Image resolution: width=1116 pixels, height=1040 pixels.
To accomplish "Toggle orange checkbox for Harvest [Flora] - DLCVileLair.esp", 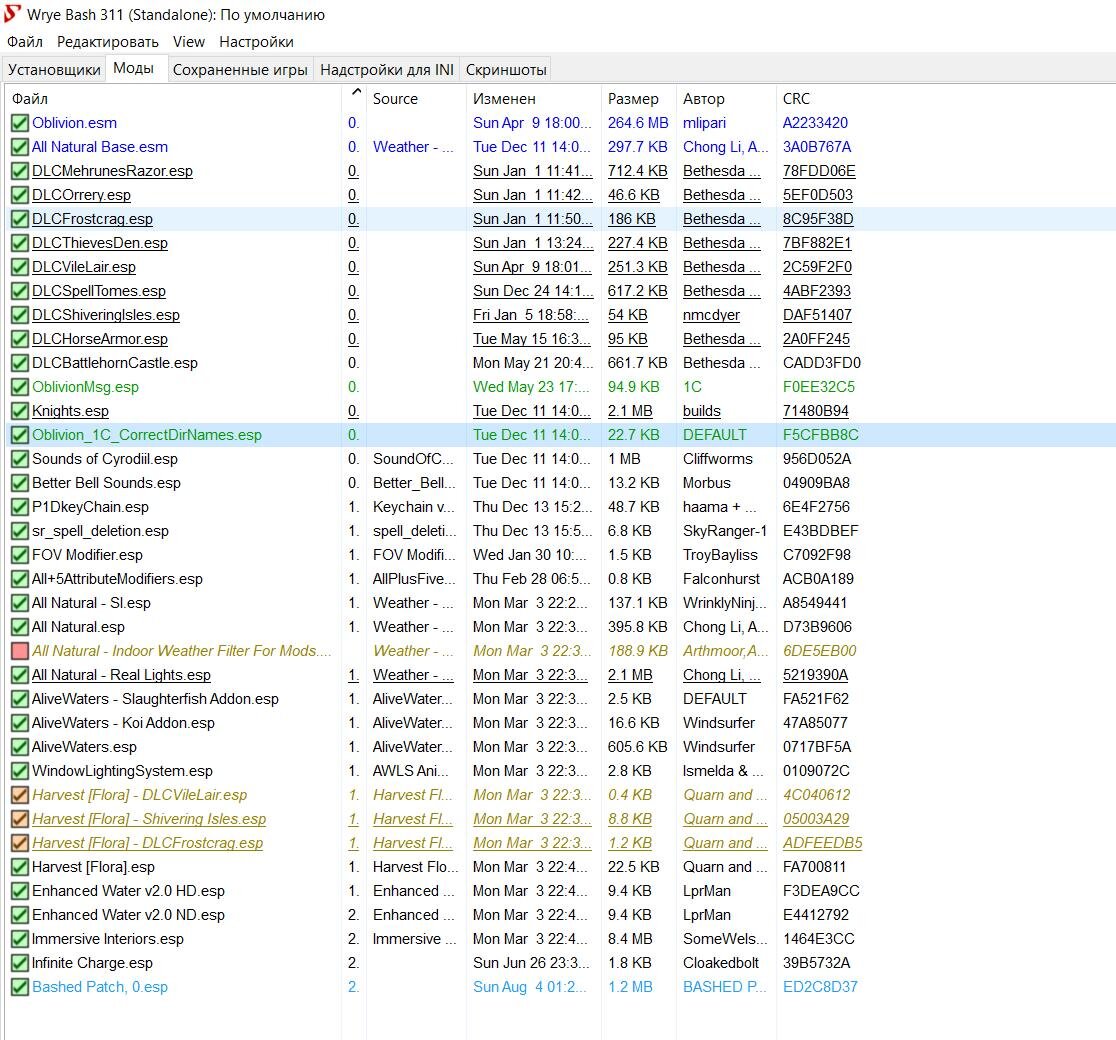I will coord(20,795).
